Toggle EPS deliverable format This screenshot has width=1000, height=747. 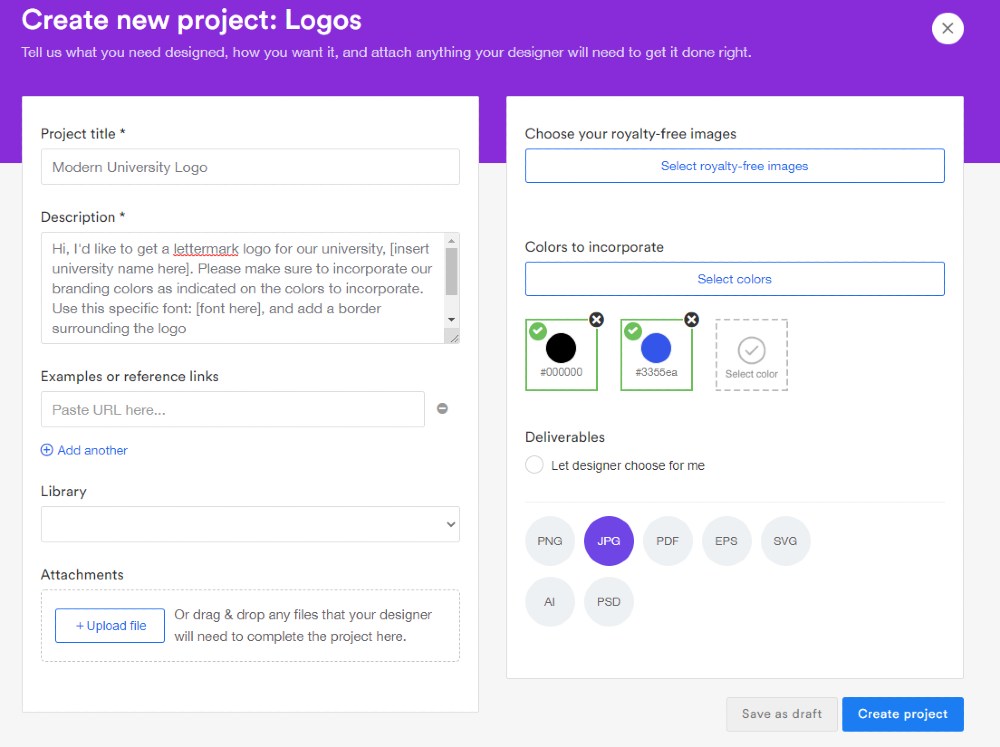(726, 541)
